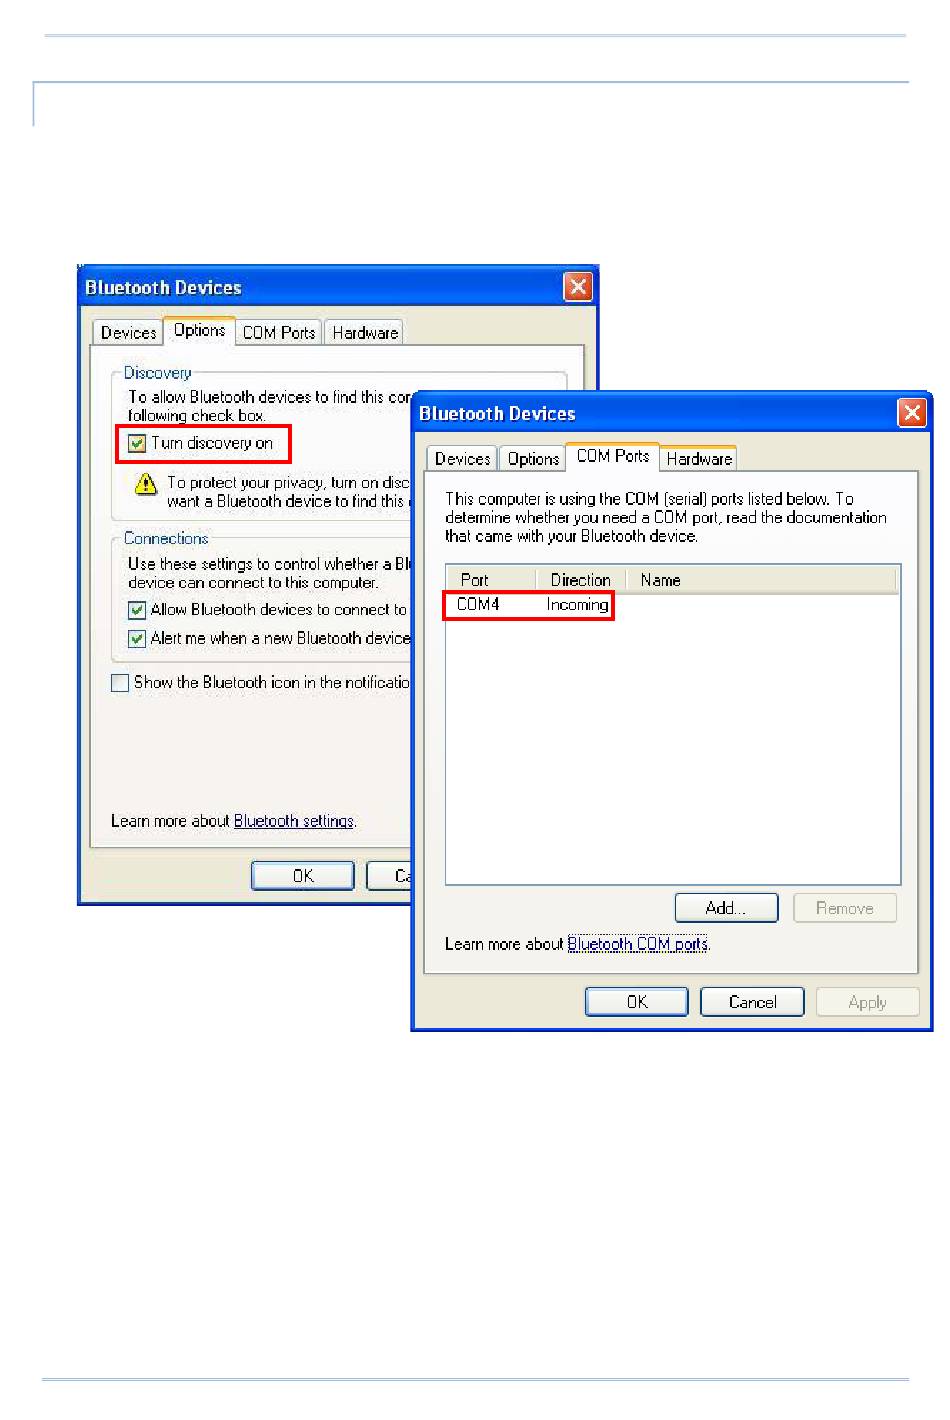Viewport: 950px width, 1420px height.
Task: Click the yellow privacy warning icon
Action: click(146, 485)
